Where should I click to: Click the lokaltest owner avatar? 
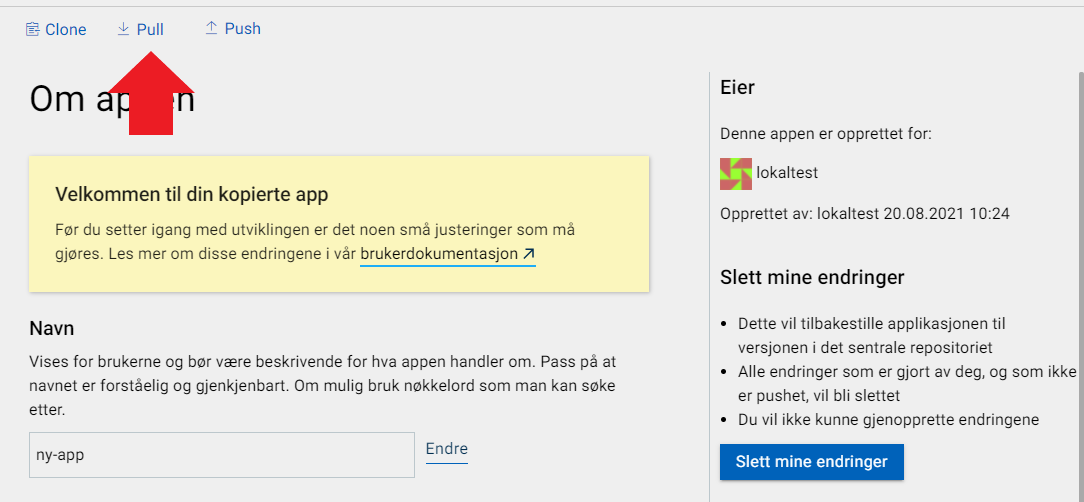click(x=736, y=173)
